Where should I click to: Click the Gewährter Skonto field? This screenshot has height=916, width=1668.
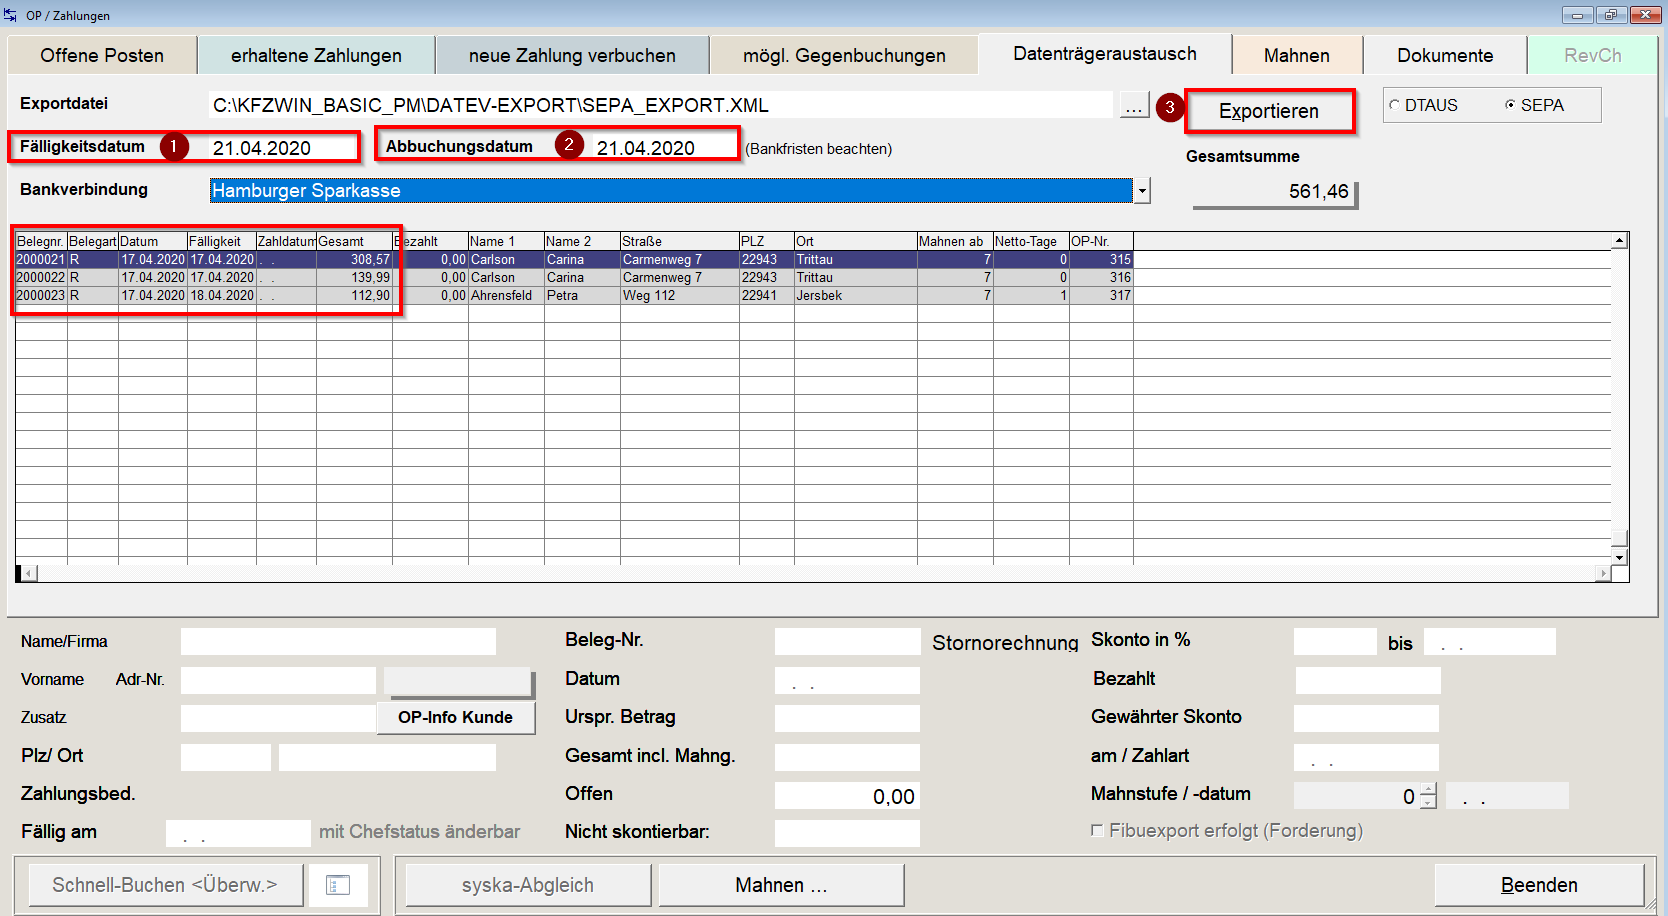(x=1366, y=718)
